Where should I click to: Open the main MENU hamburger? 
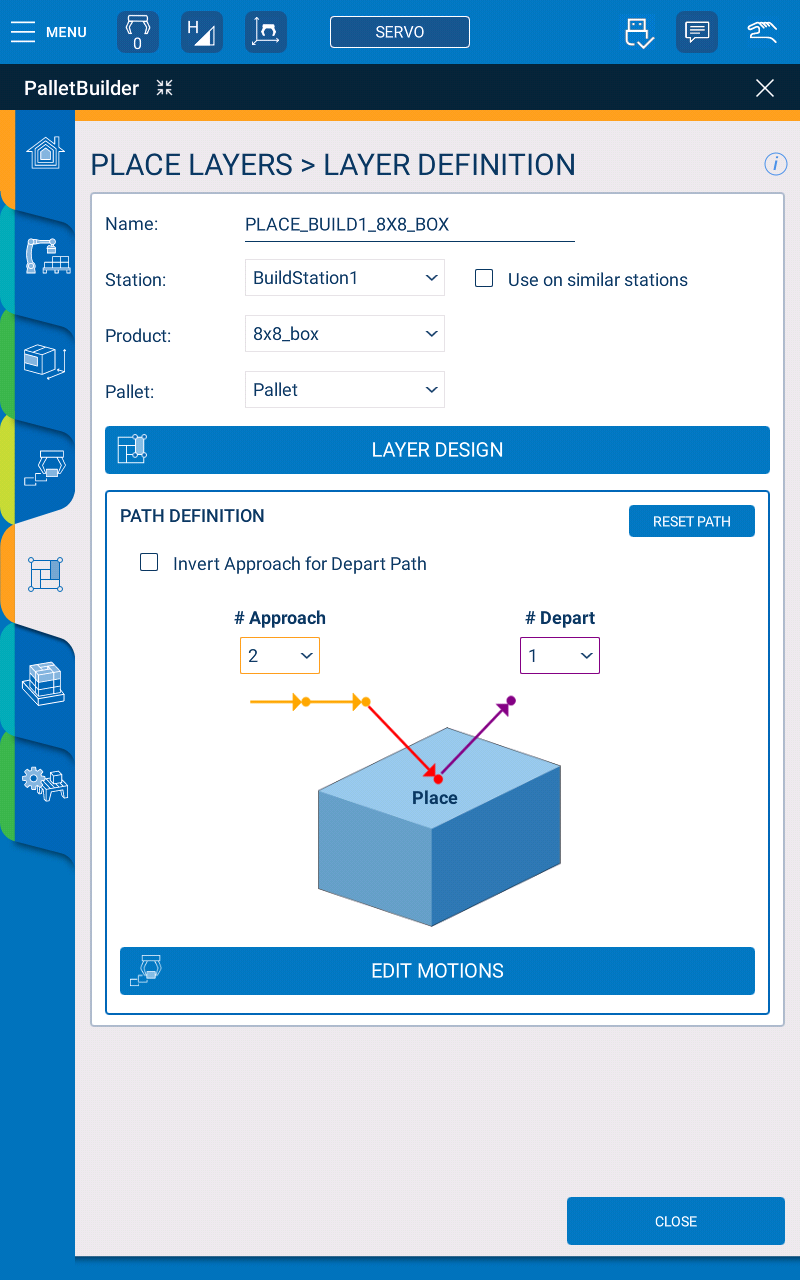click(x=48, y=32)
